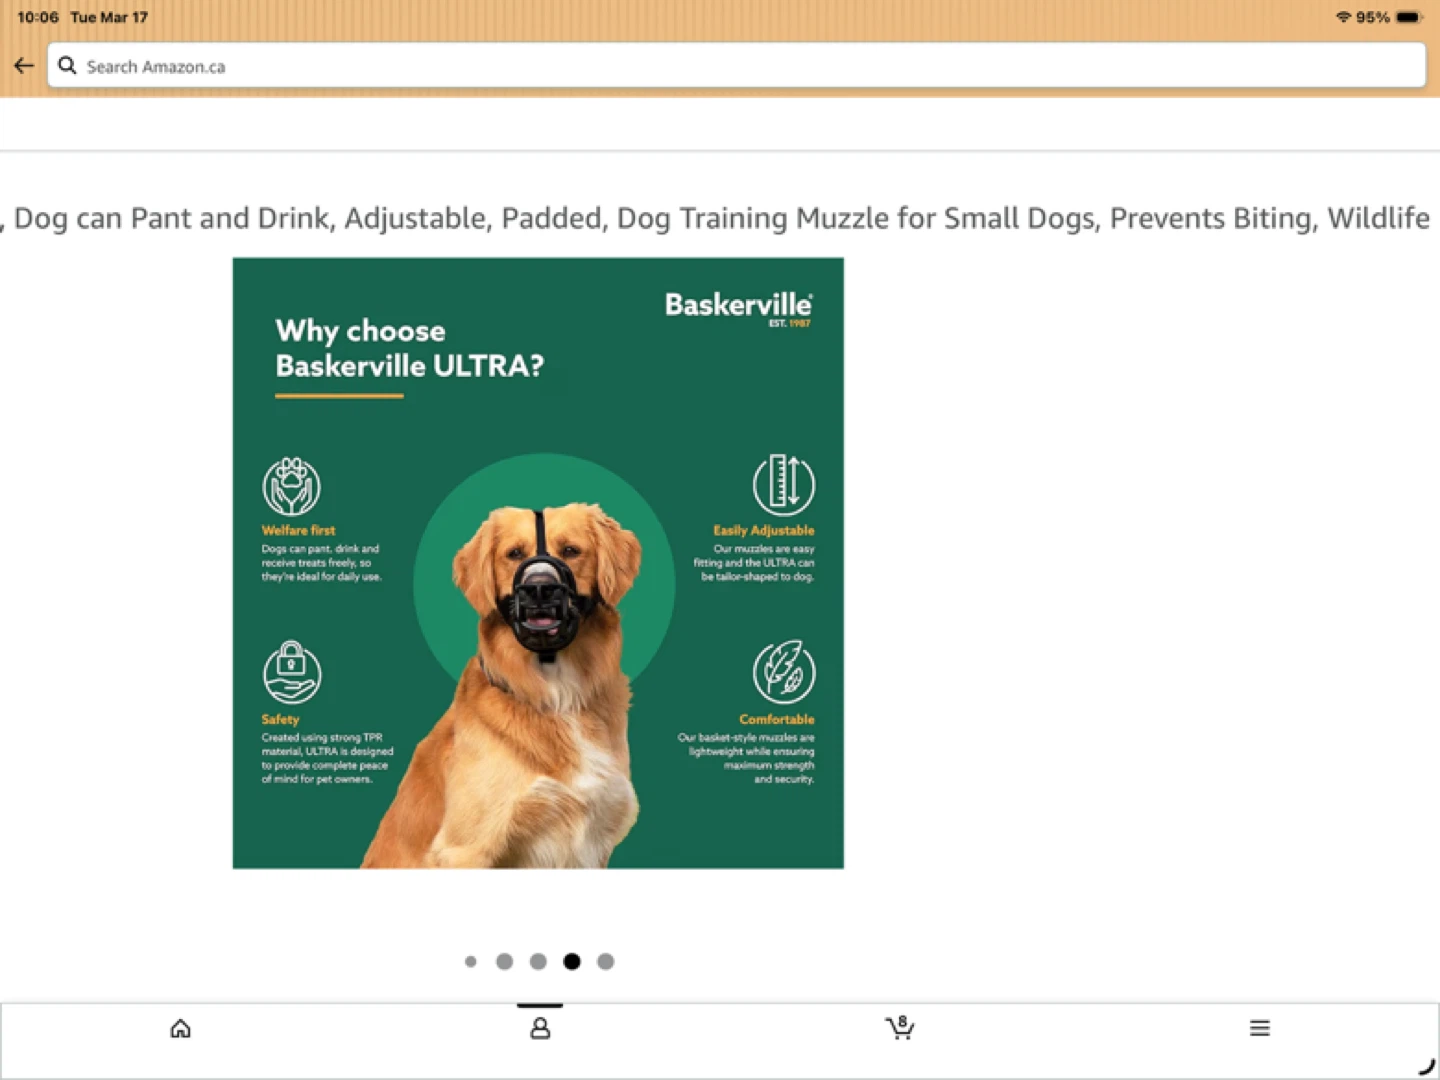Tap the golden retriever wearing the muzzle
Screen dimensions: 1440x1080
(x=530, y=690)
